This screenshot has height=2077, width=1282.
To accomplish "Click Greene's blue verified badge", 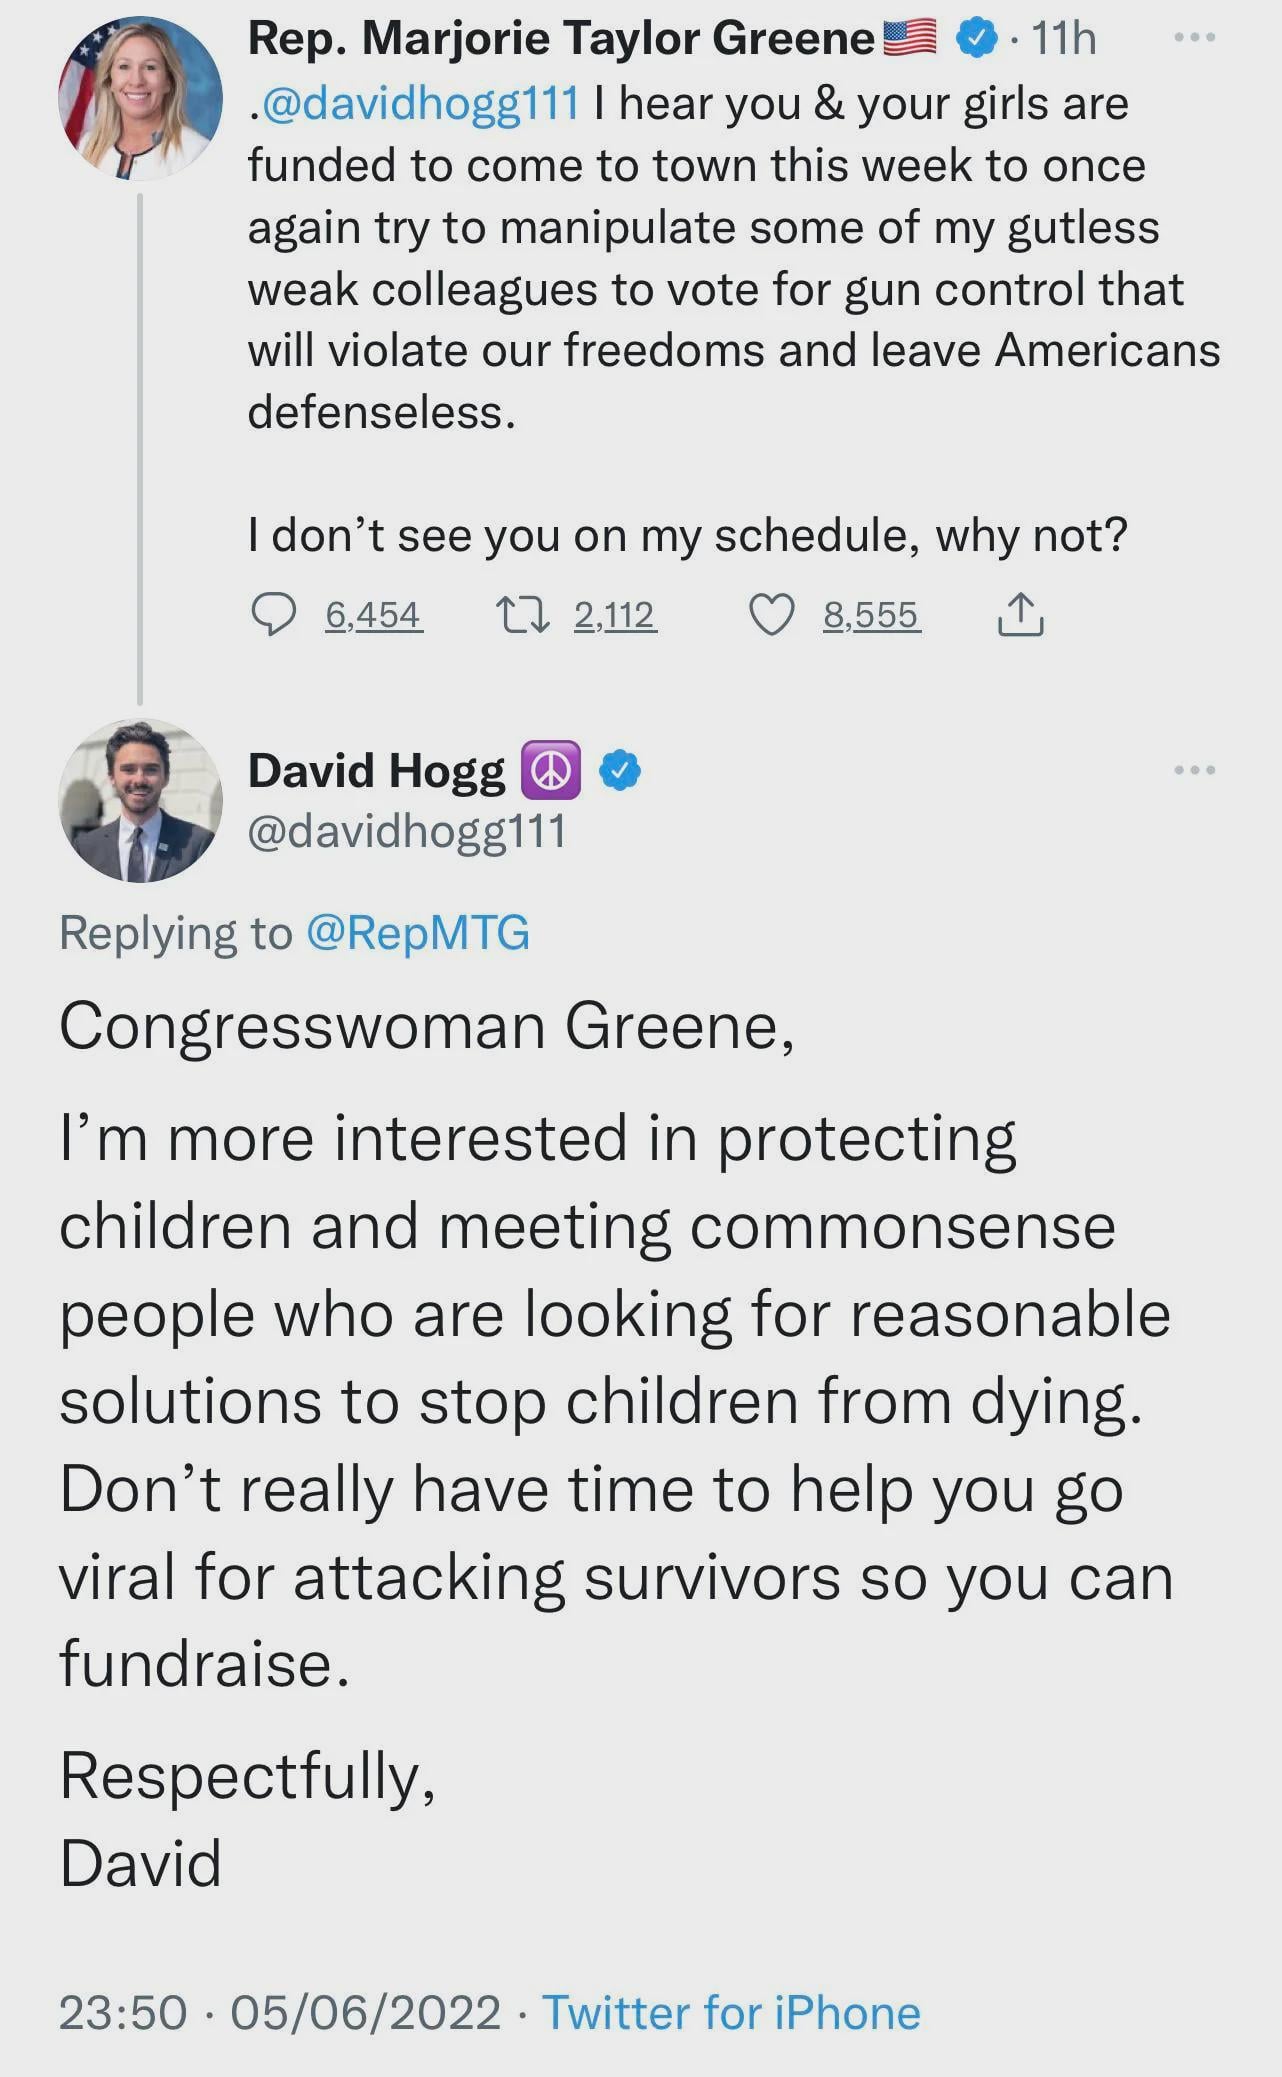I will click(x=976, y=38).
